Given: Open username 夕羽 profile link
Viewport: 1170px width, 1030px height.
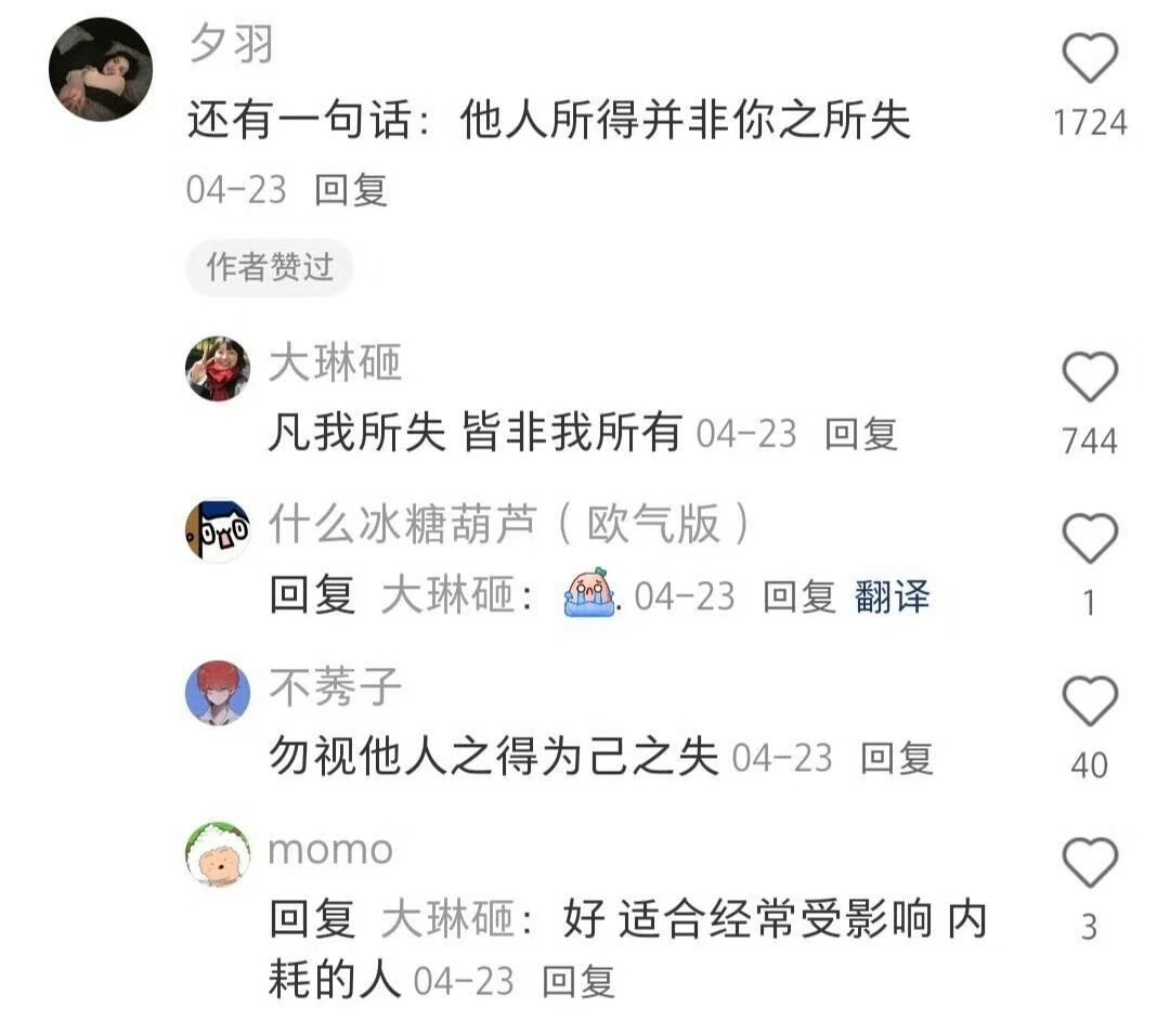Looking at the screenshot, I should point(231,43).
